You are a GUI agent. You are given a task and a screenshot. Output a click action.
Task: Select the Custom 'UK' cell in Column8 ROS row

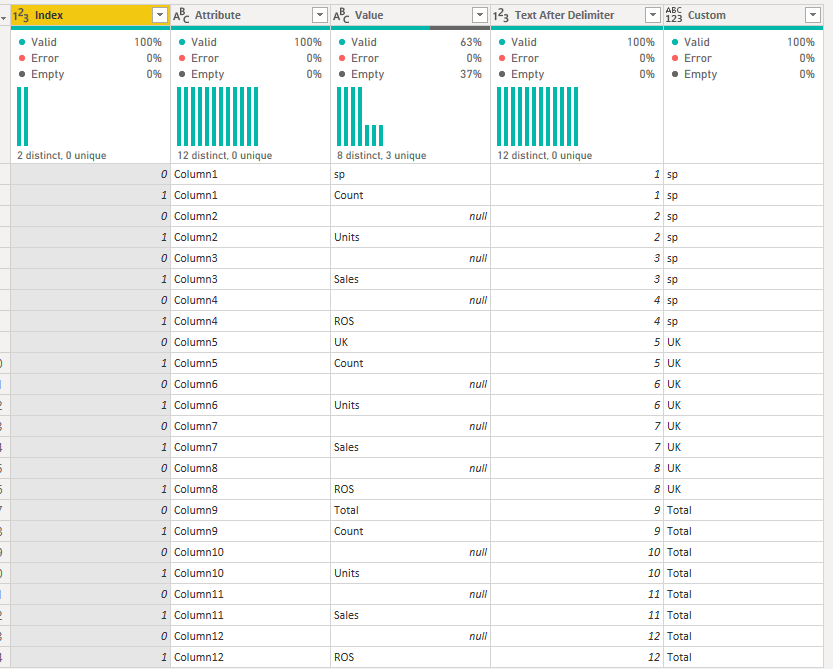point(743,489)
